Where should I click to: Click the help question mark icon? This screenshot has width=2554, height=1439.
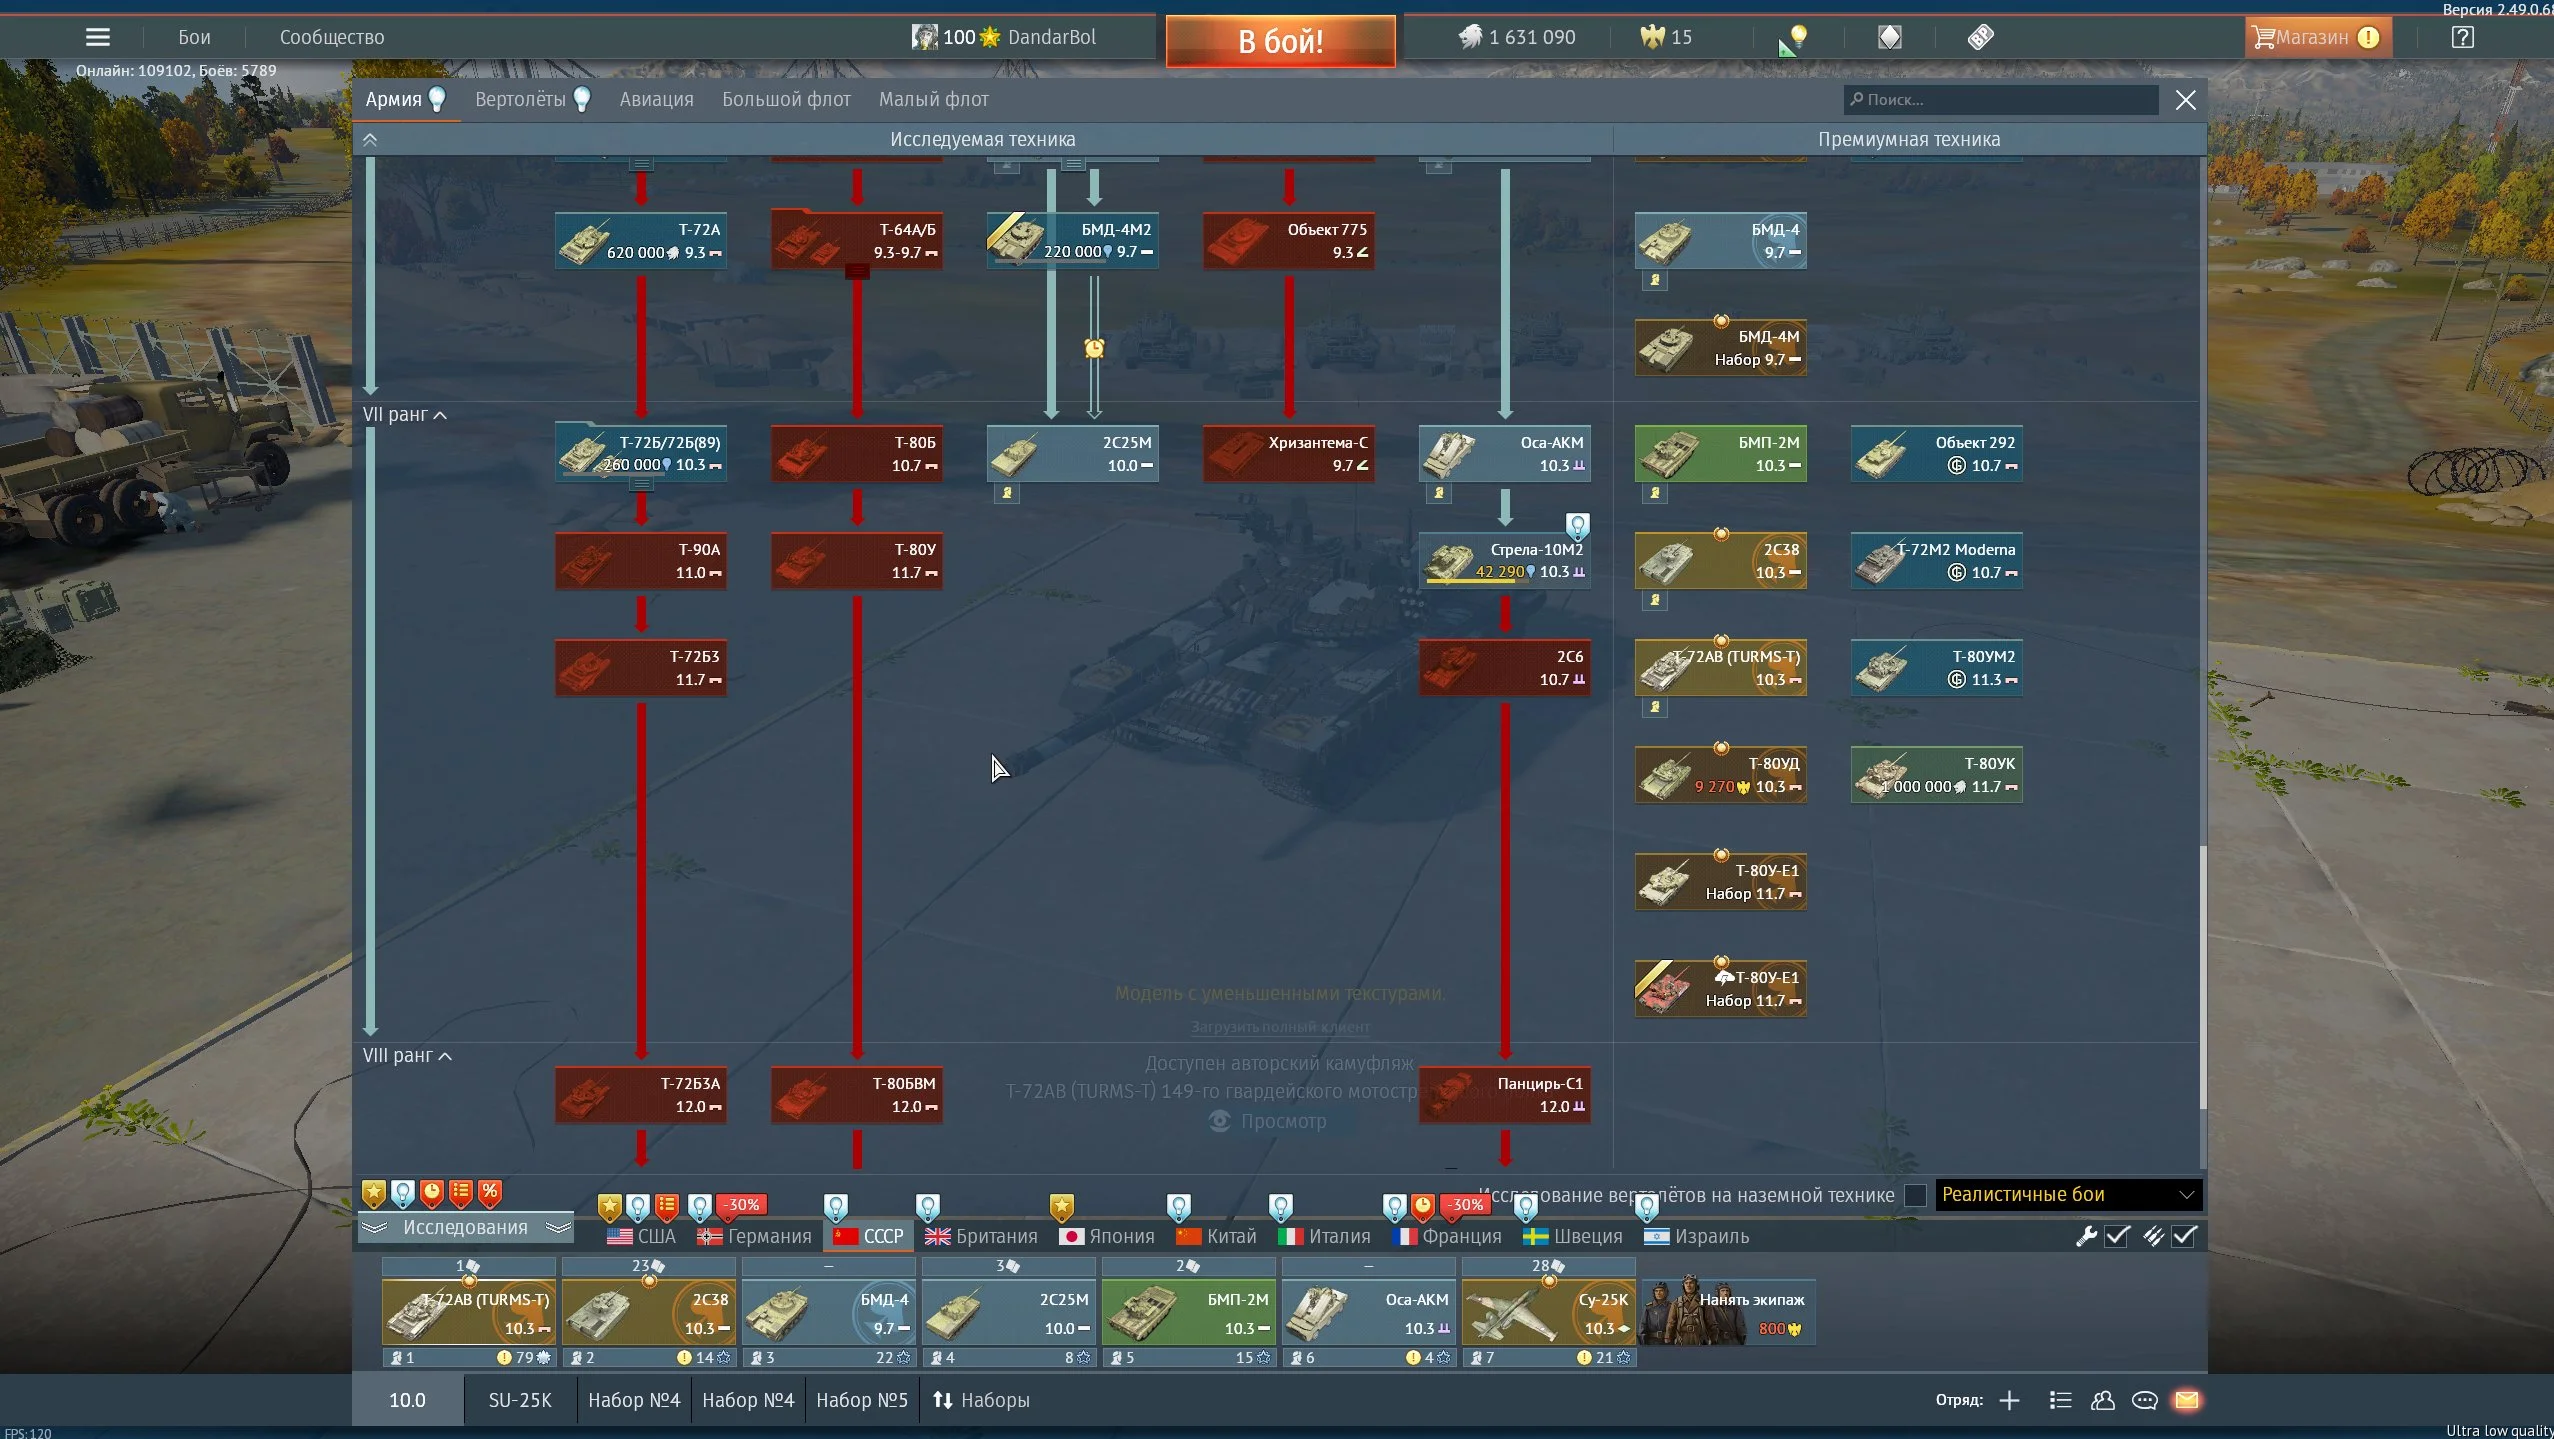[x=2463, y=37]
